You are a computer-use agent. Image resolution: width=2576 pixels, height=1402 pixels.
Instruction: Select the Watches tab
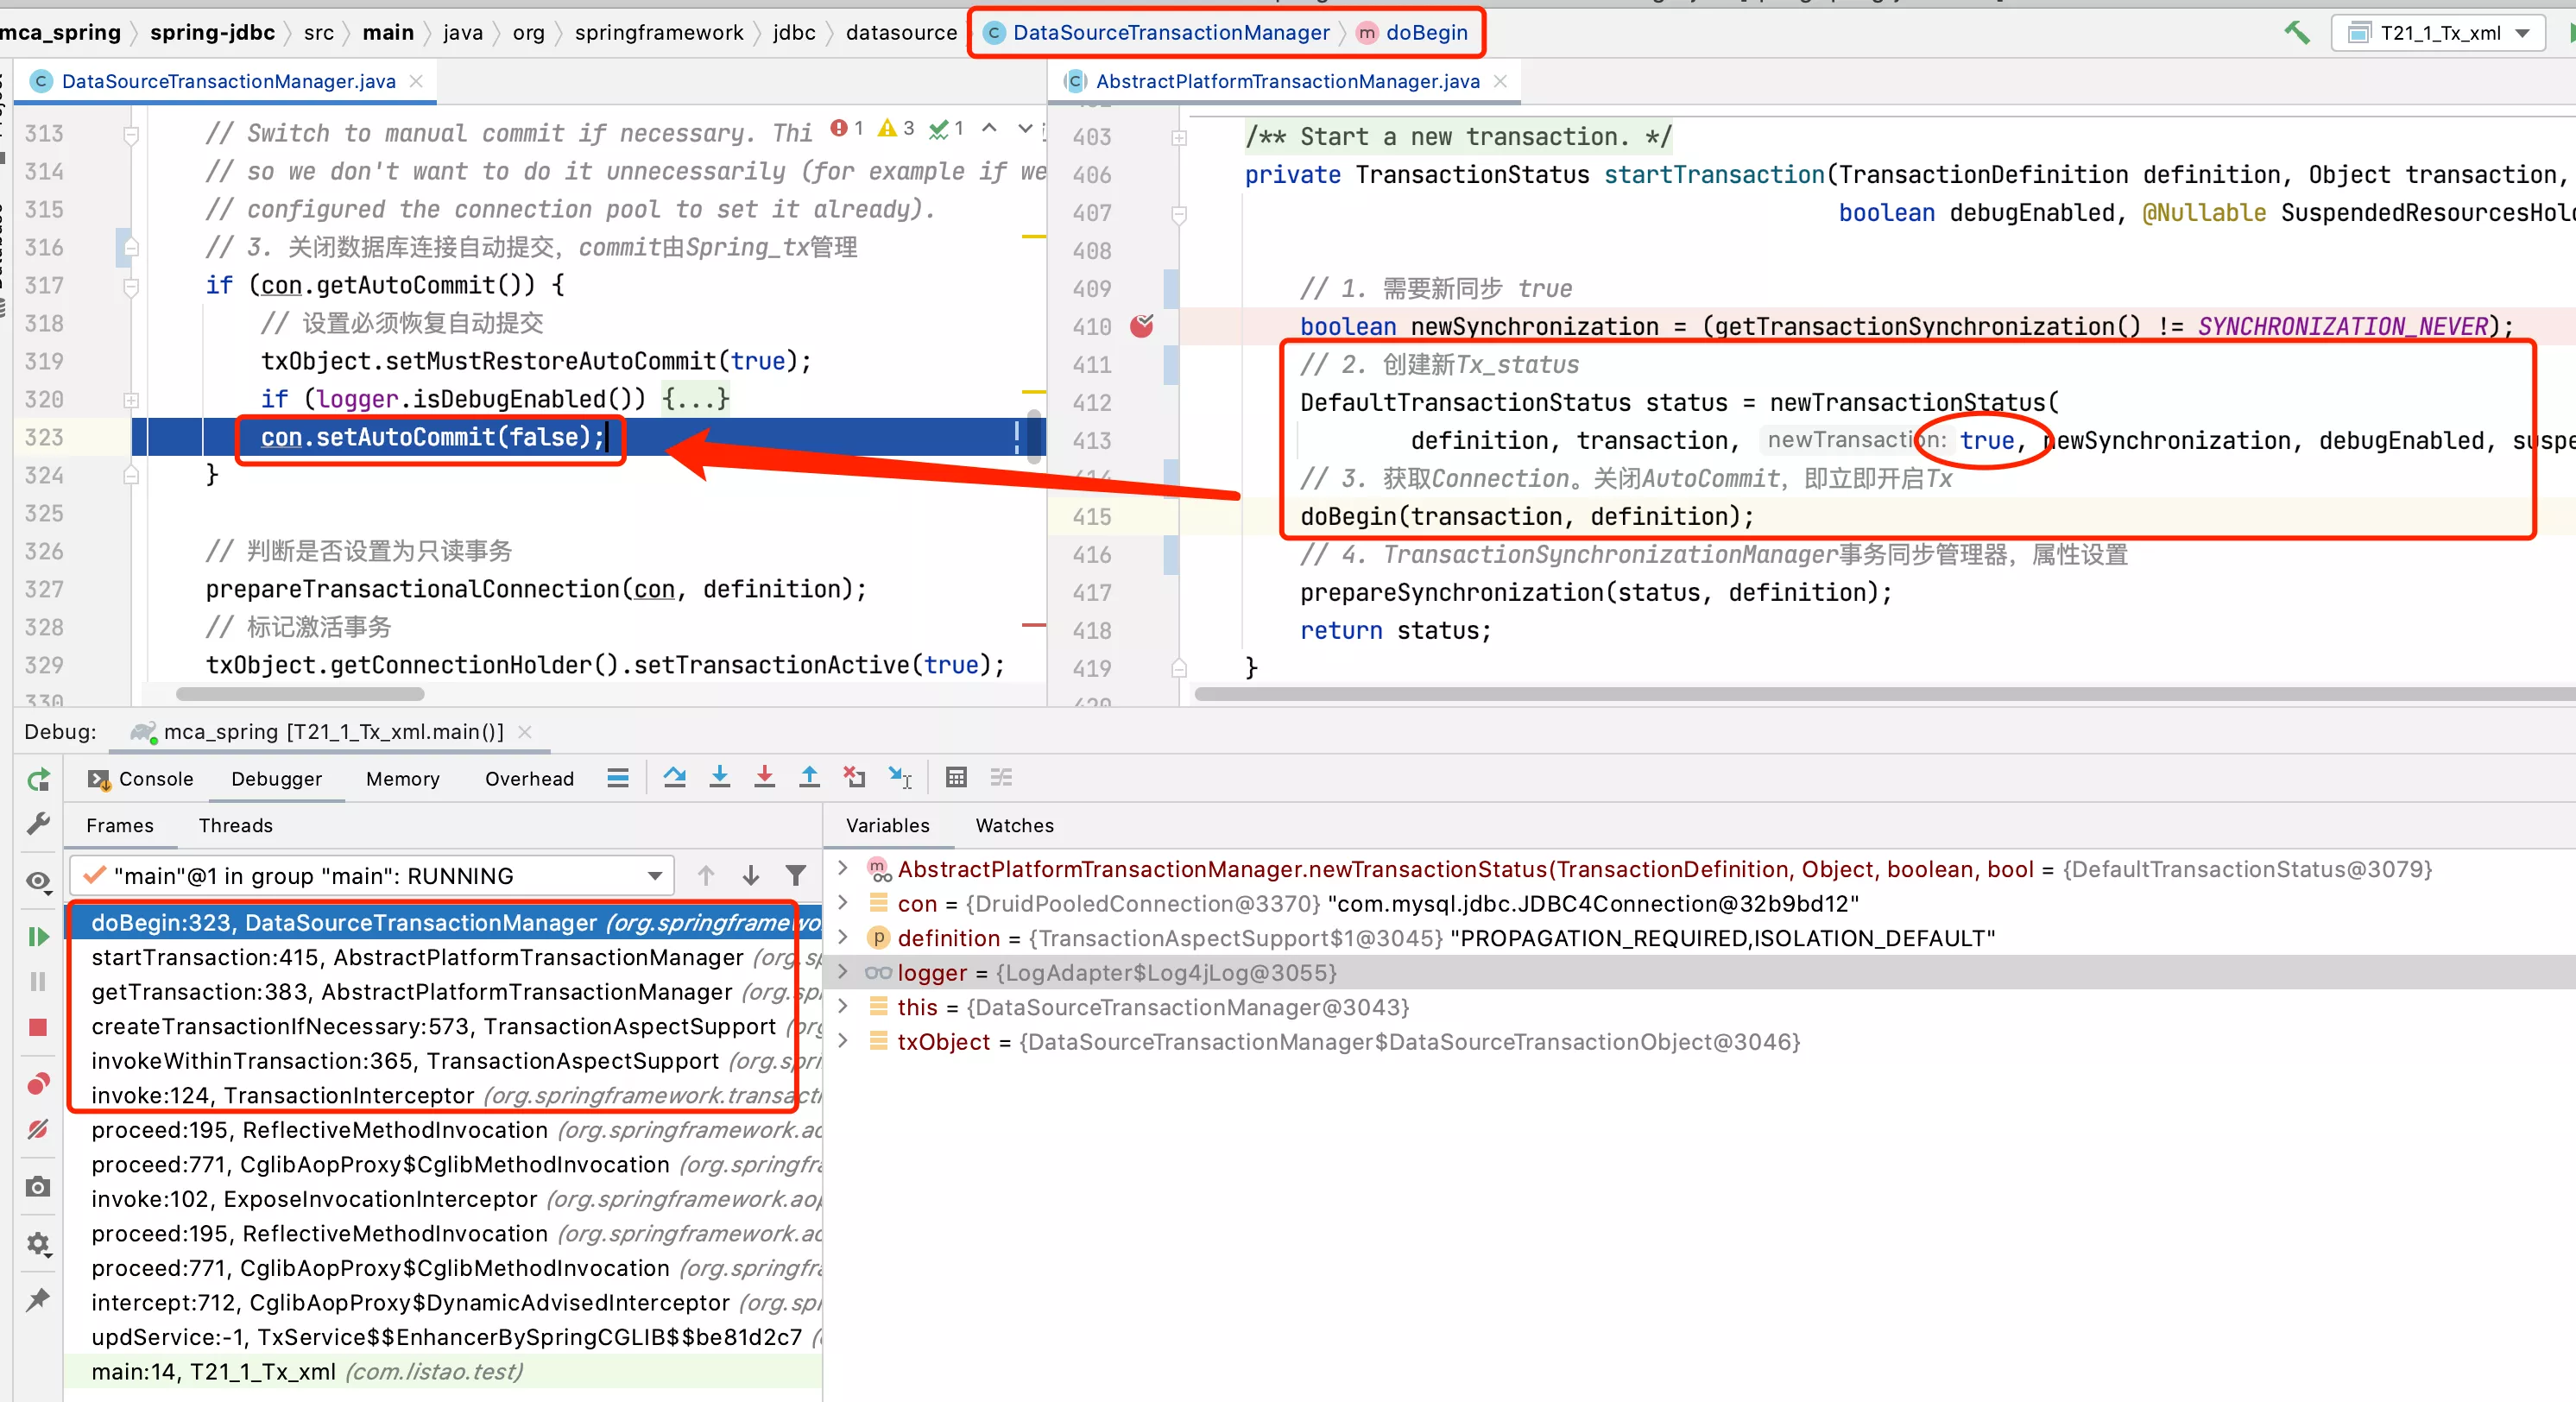(1014, 825)
